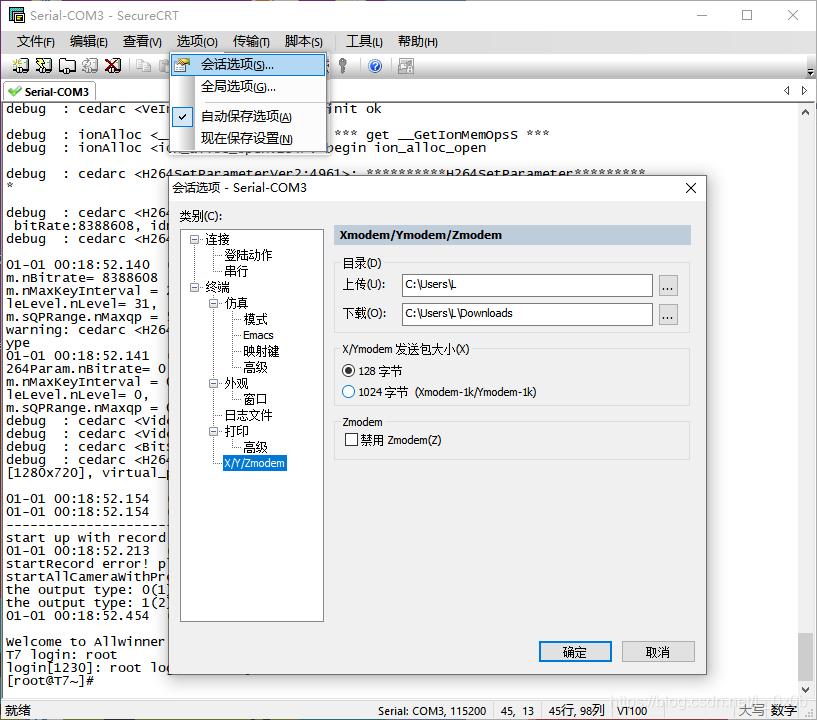Click the terminal vertical scrollbar thumb

pos(806,656)
